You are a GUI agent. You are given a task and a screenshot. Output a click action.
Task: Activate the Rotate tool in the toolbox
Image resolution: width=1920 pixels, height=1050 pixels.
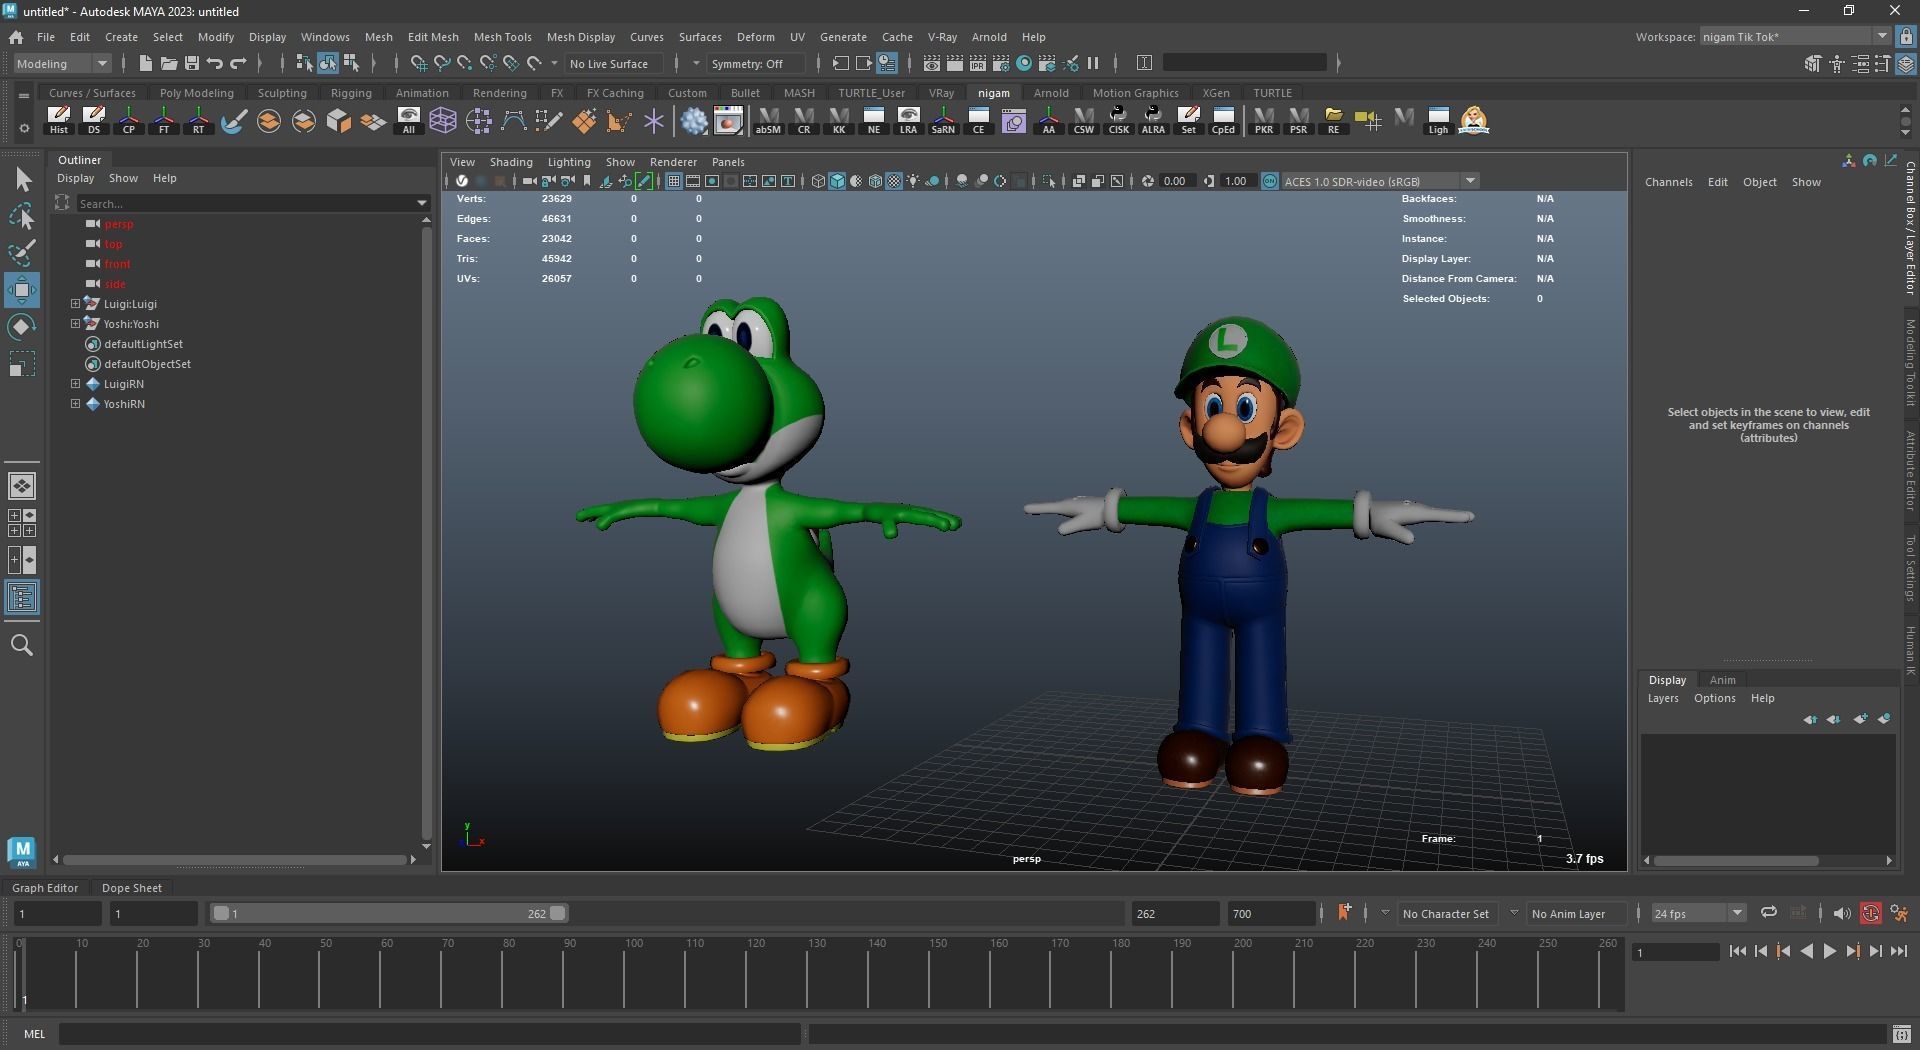coord(22,327)
